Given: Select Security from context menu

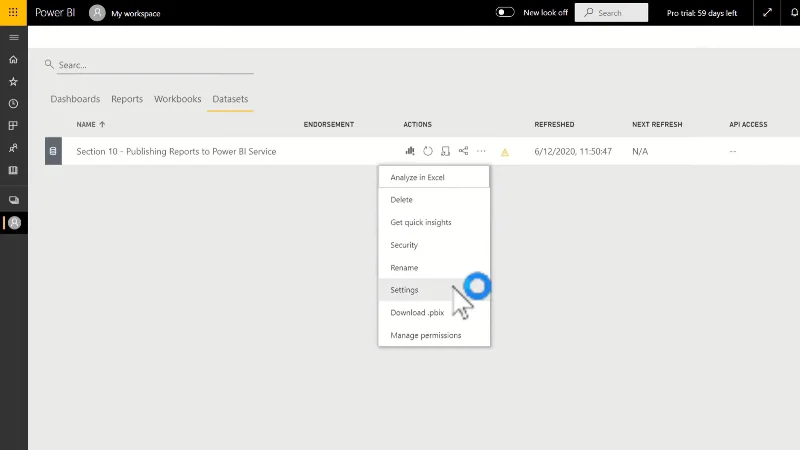Looking at the screenshot, I should pyautogui.click(x=434, y=245).
